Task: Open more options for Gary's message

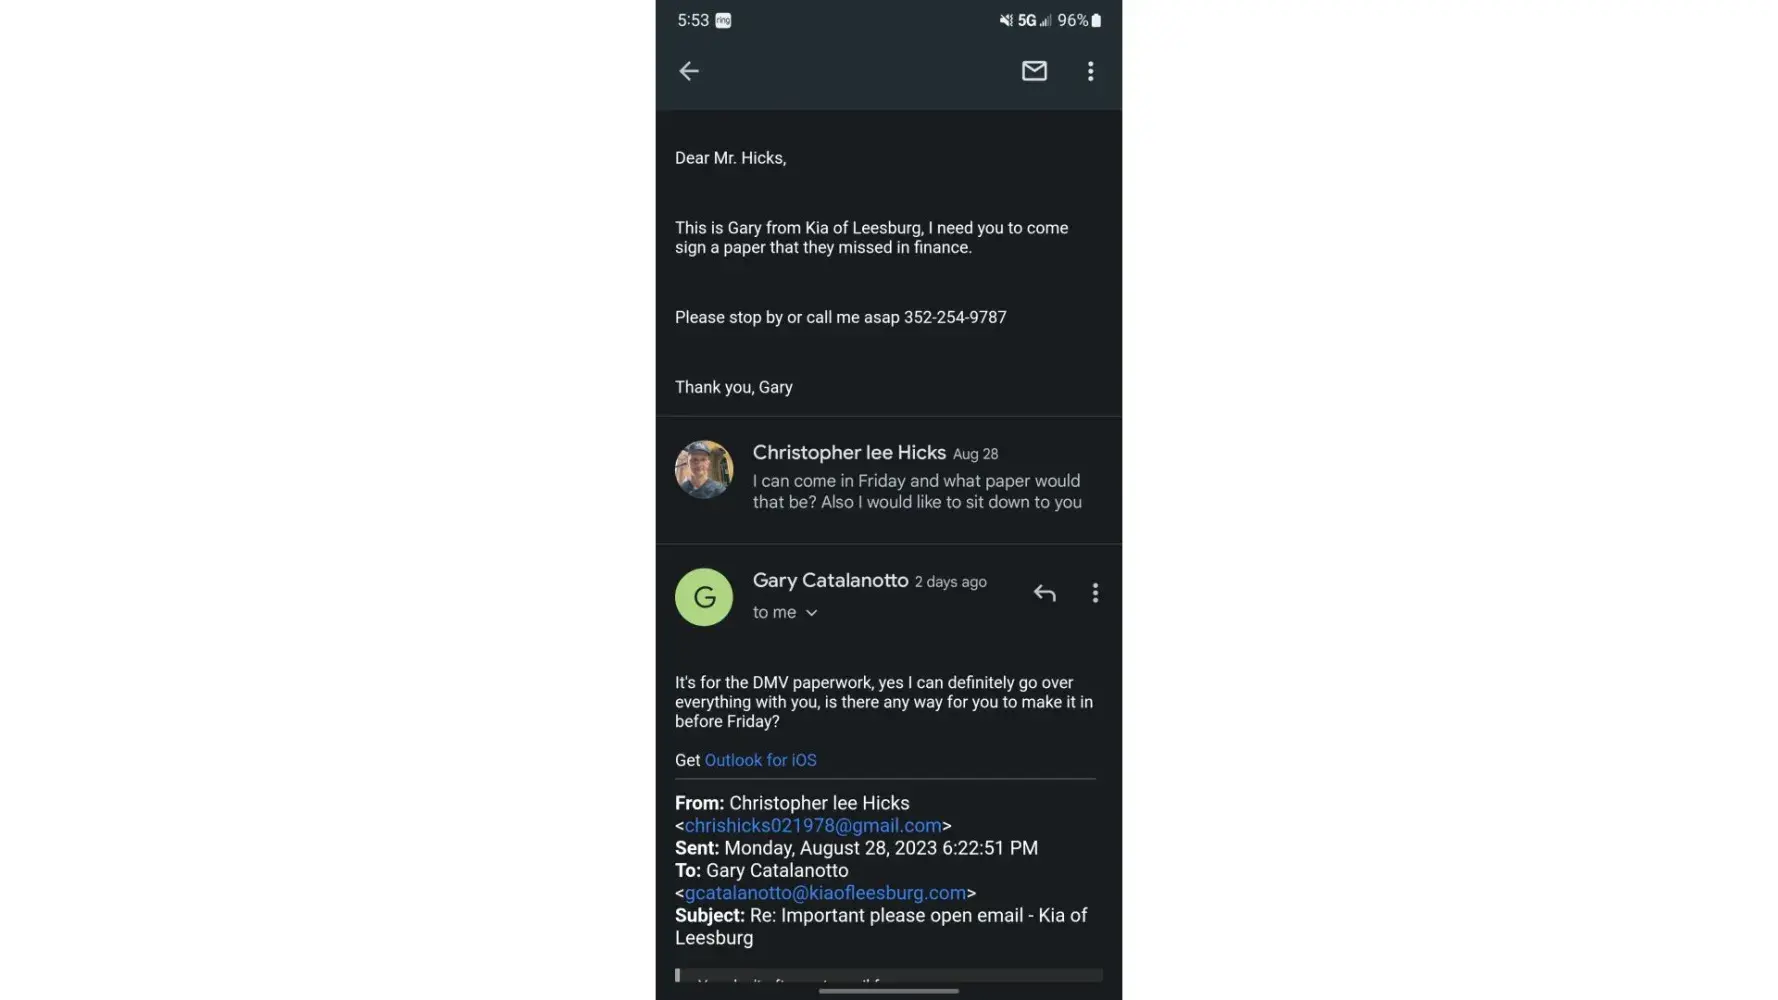Action: click(1095, 593)
